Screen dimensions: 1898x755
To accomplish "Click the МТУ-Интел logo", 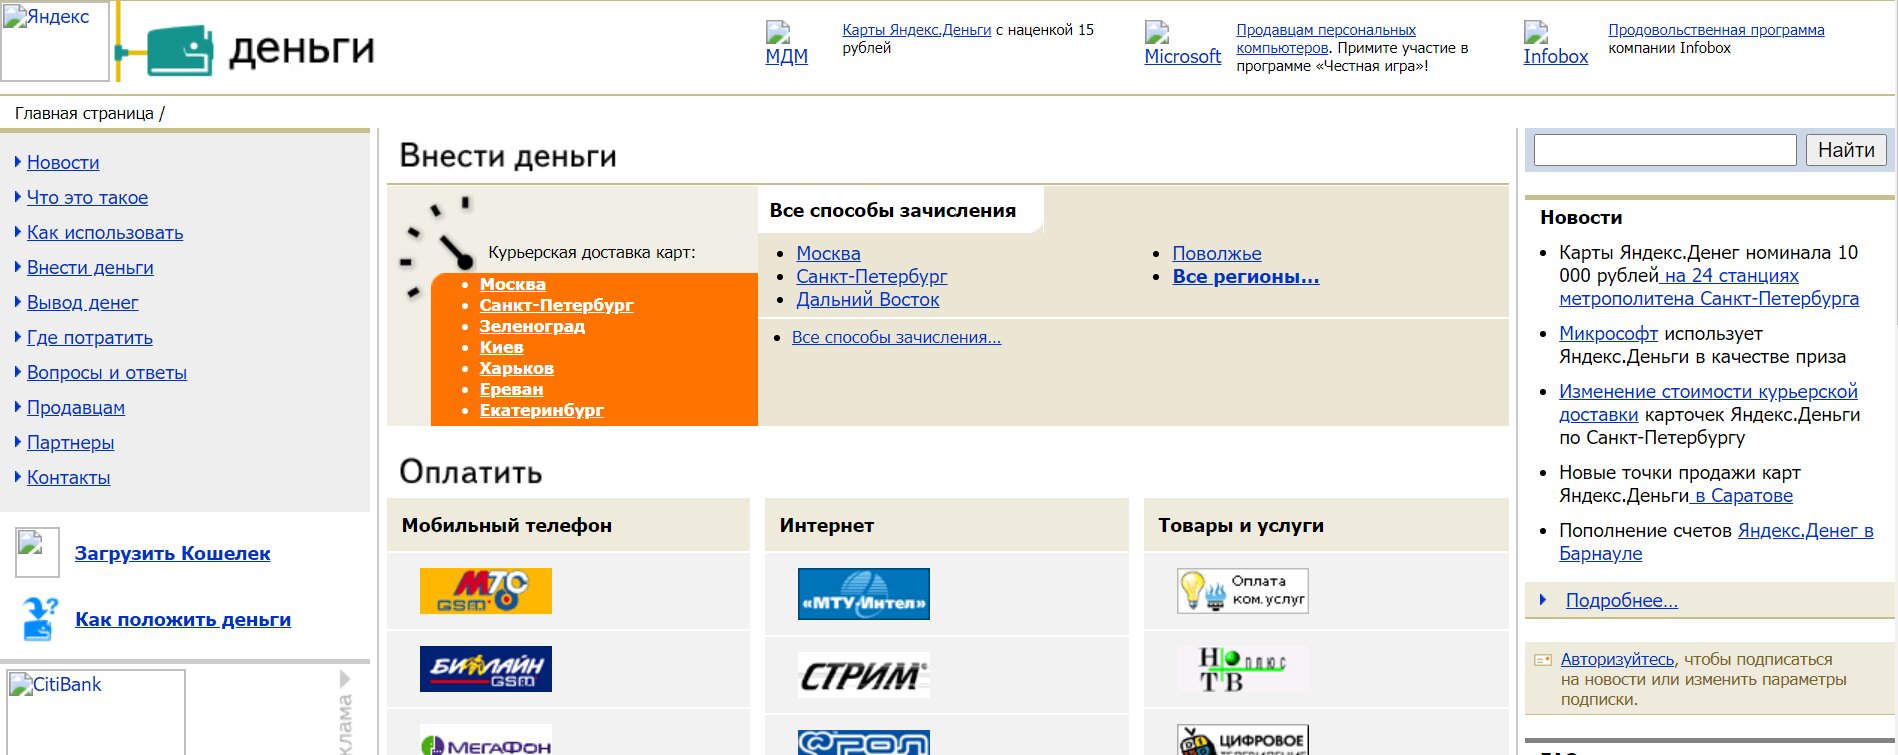I will pyautogui.click(x=864, y=594).
